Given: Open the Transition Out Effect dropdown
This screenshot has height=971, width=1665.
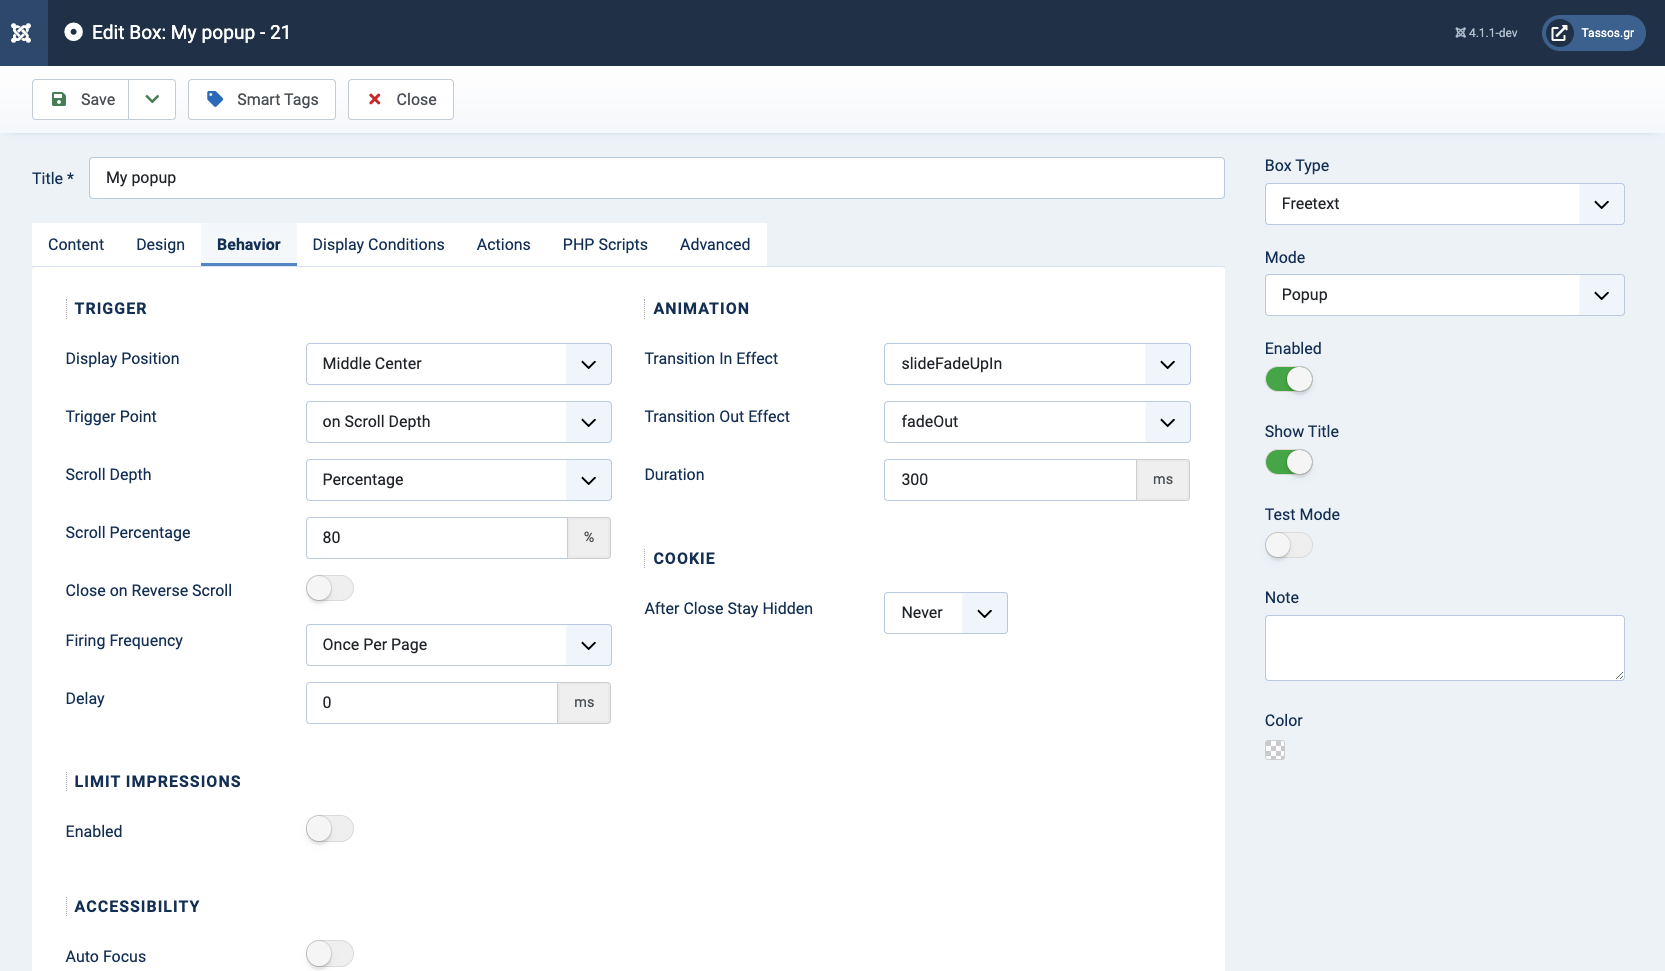Looking at the screenshot, I should coord(1037,422).
